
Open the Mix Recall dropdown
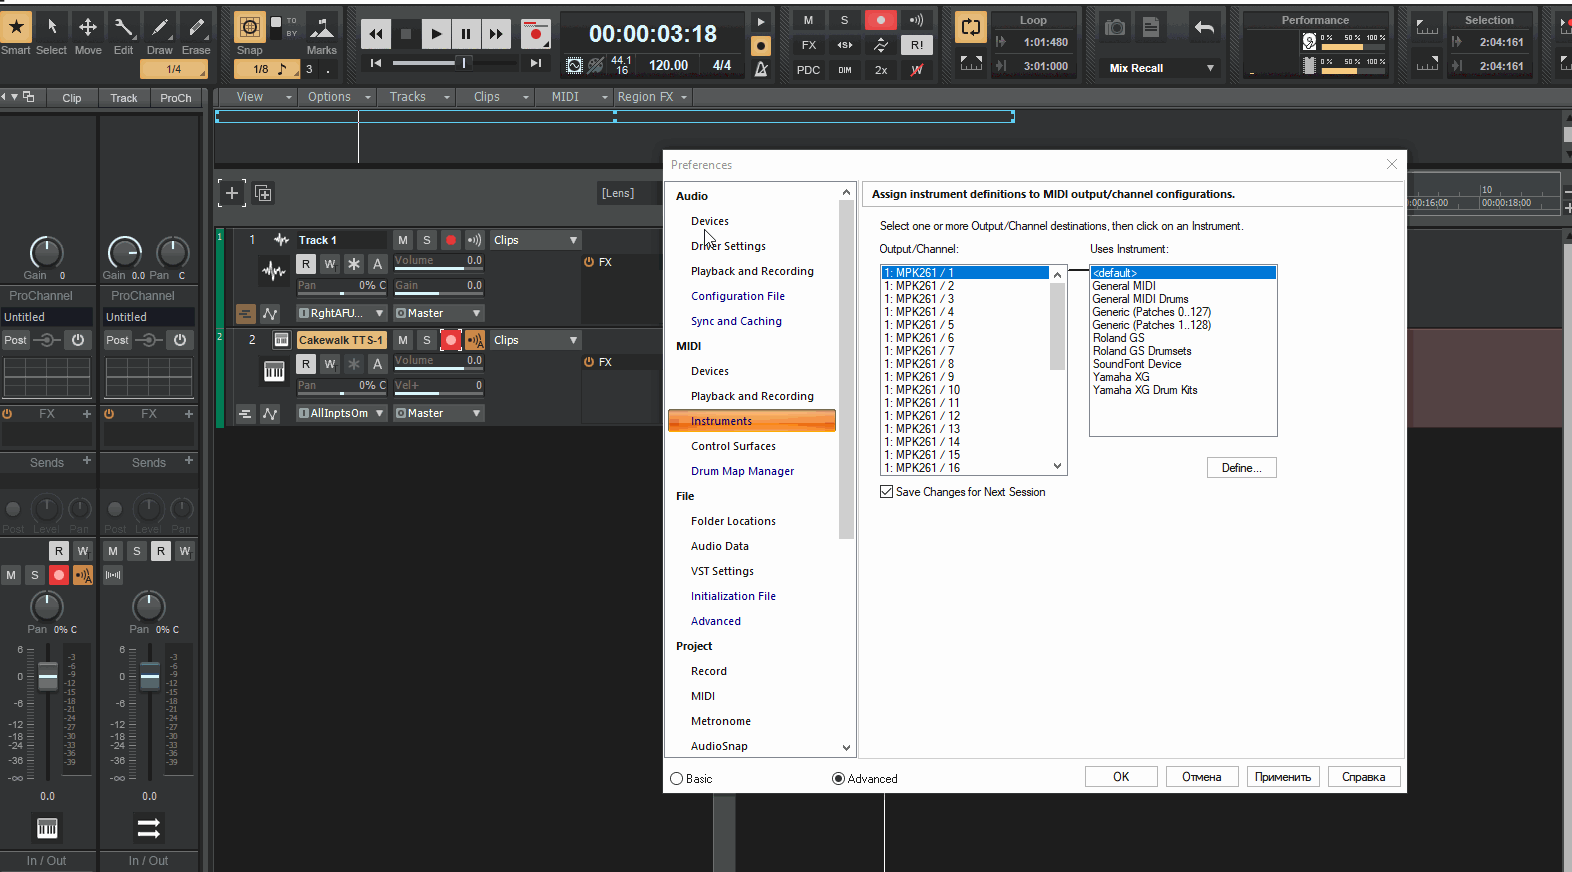[x=1160, y=68]
